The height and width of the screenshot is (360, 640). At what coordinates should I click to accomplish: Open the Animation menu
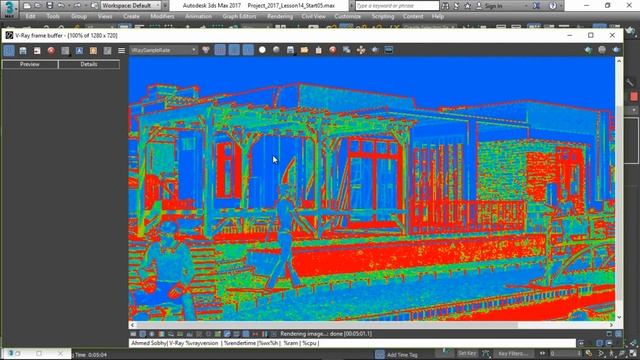[x=198, y=16]
